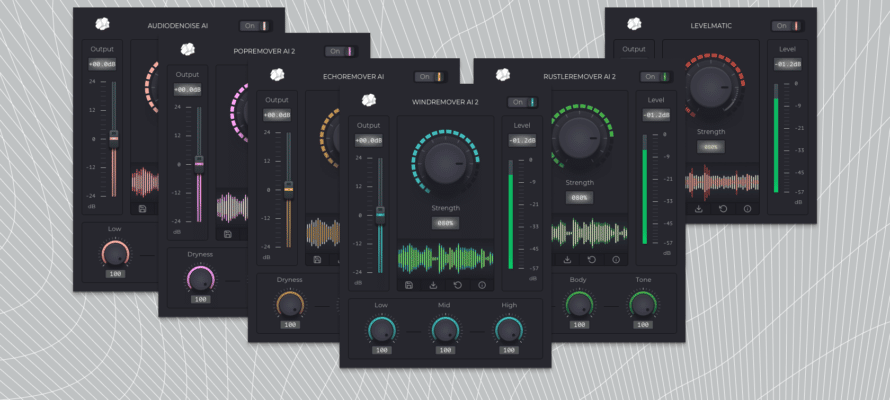890x400 pixels.
Task: Click the Low knob in AudioDenoise AI
Action: pyautogui.click(x=115, y=254)
